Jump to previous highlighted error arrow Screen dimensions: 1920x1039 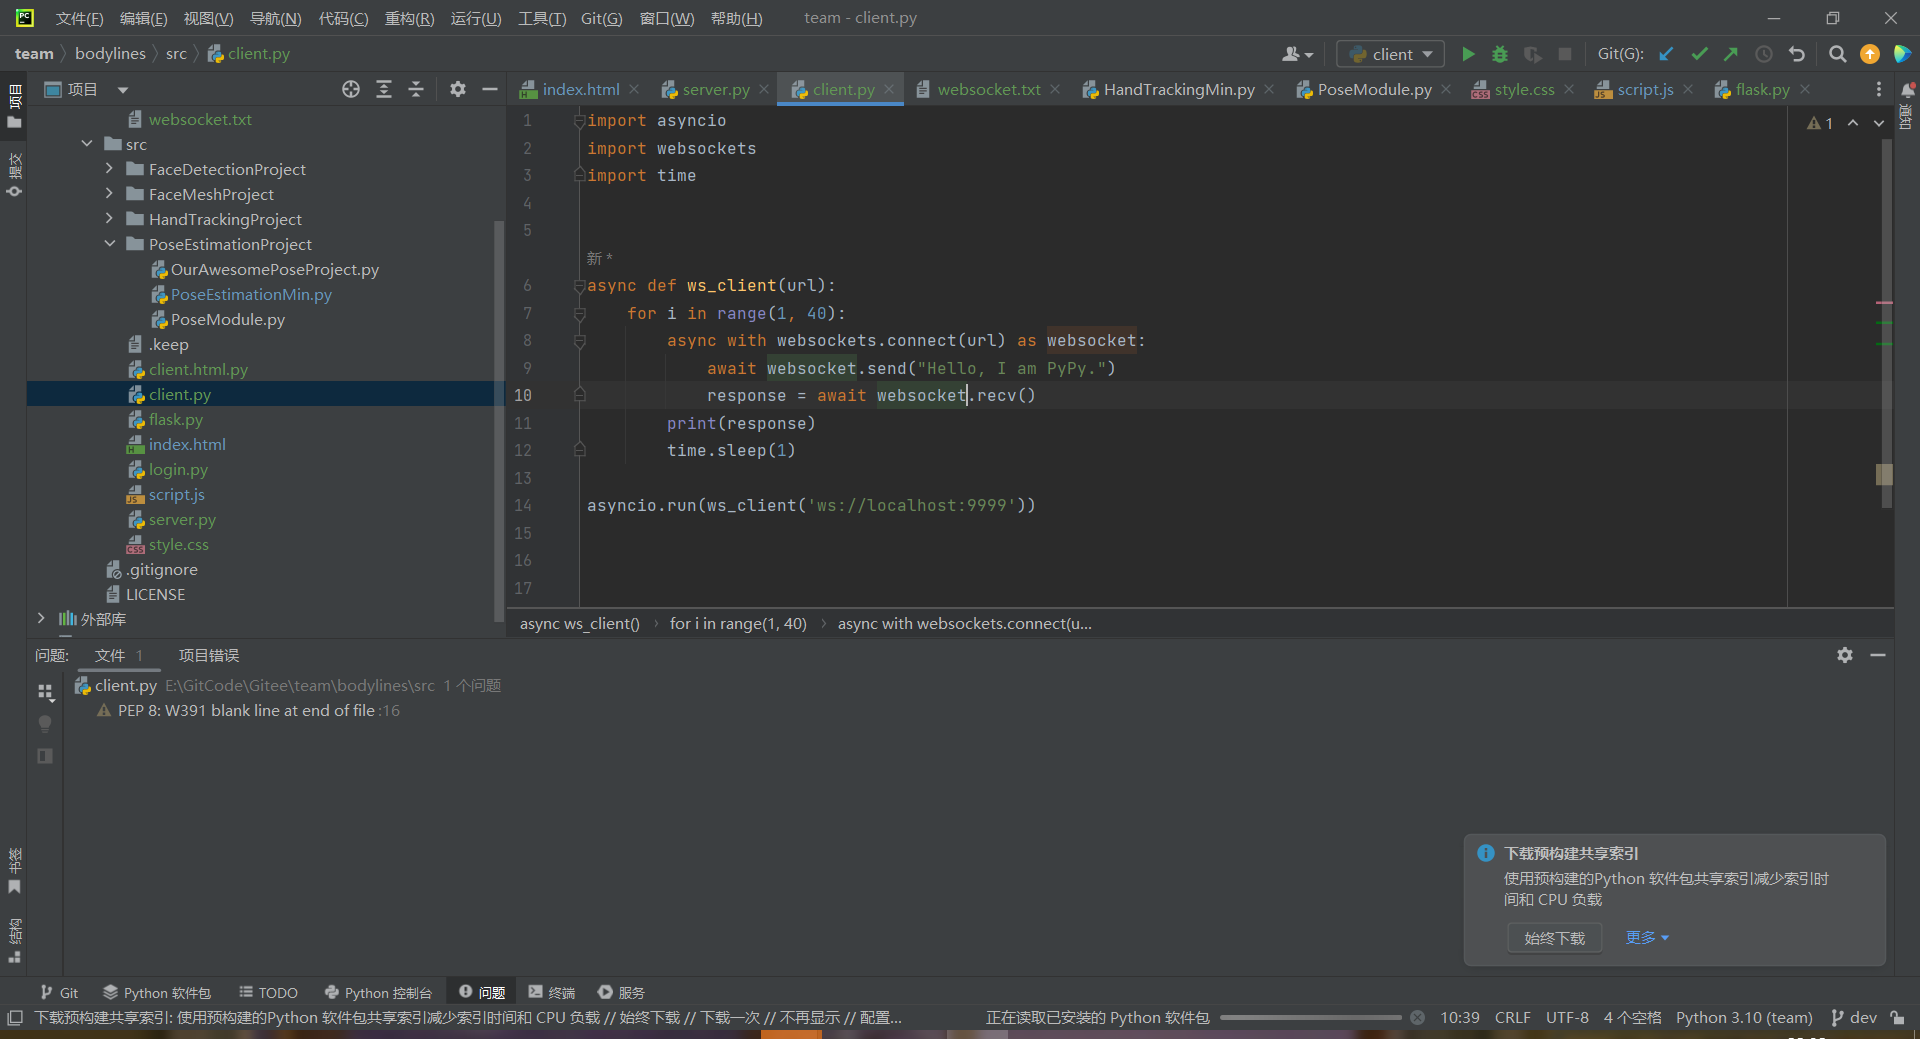tap(1853, 123)
